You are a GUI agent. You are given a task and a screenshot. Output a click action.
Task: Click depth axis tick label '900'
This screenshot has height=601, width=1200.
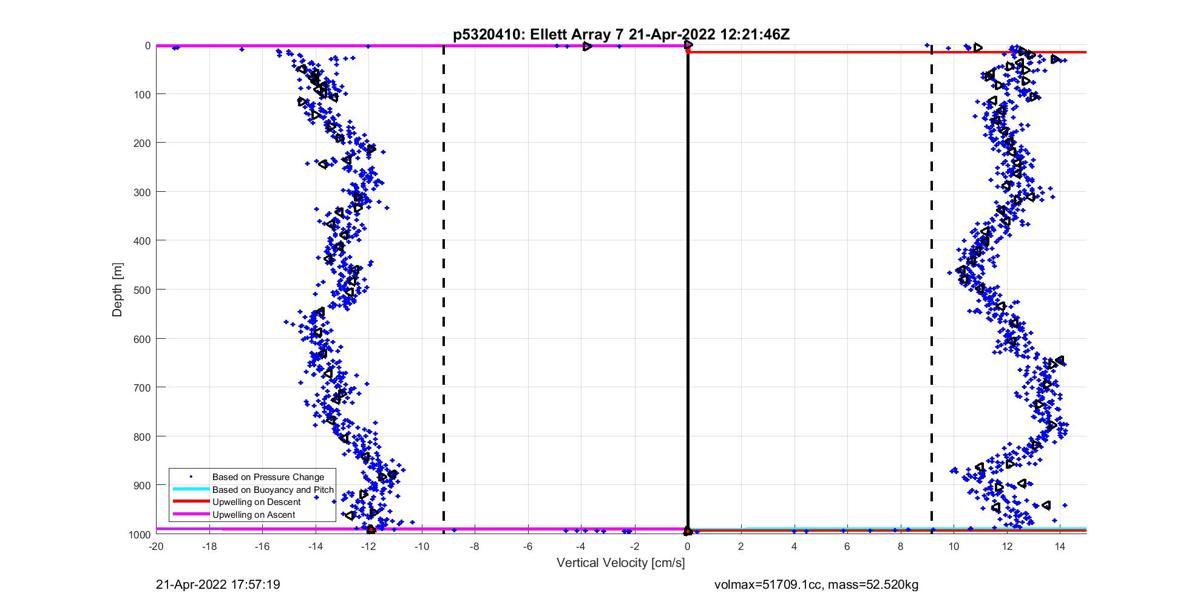coord(141,486)
